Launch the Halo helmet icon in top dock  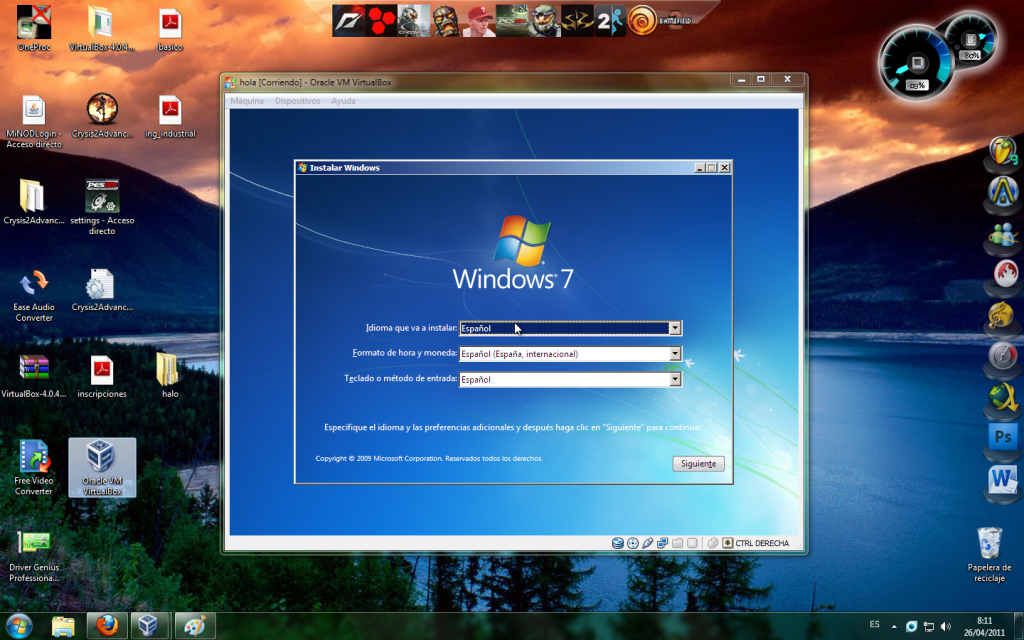(545, 21)
